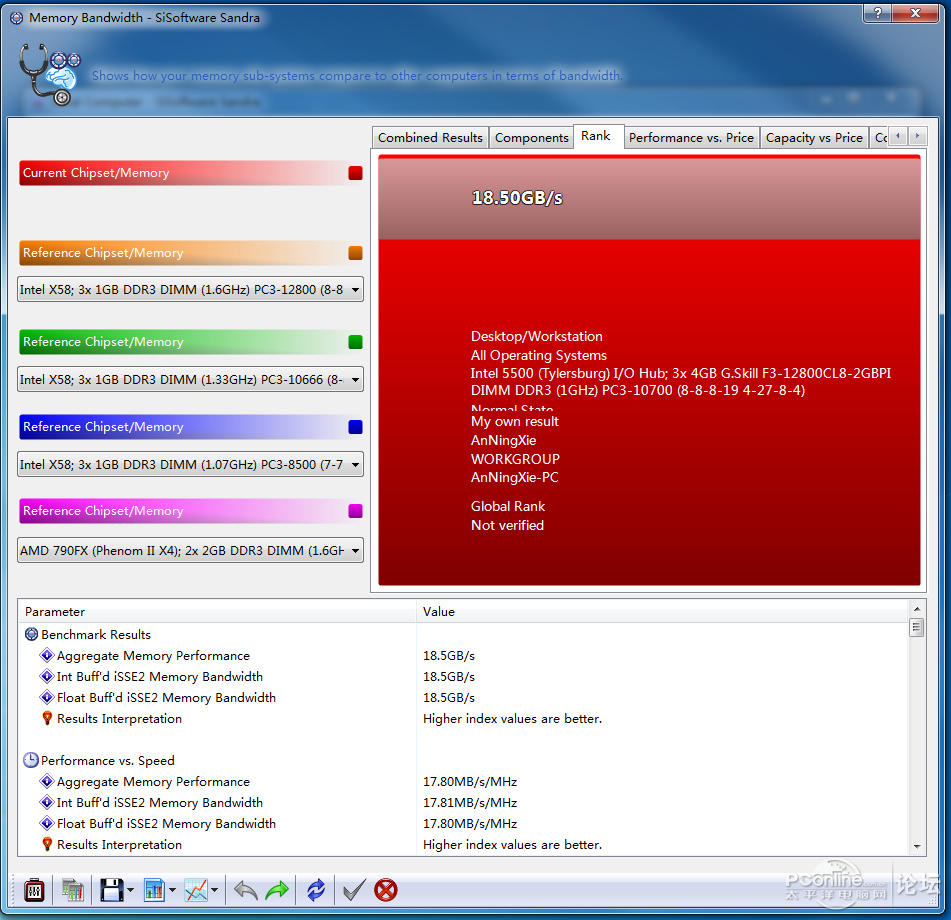Select Int Buff'd iSSE2 row showing 17.81MB/s/MHz
Screen dimensions: 951x920
[463, 803]
